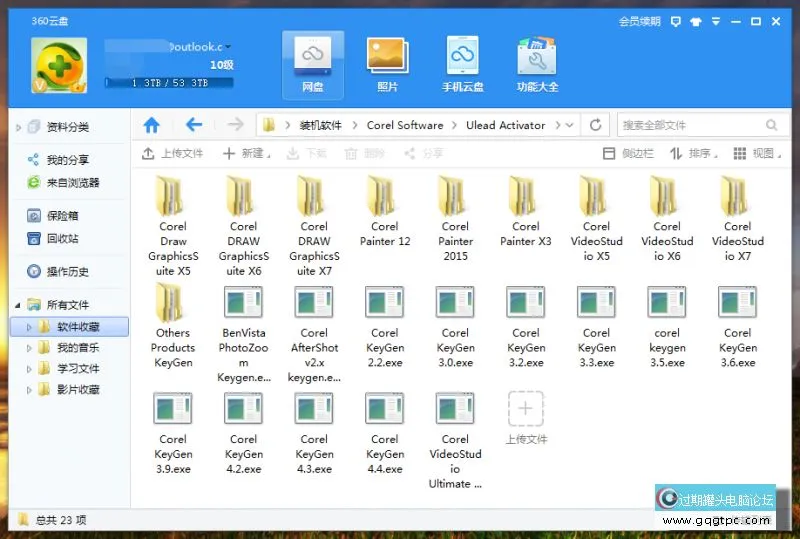
Task: Select Corel VideoStudio X7 folder
Action: pyautogui.click(x=737, y=218)
